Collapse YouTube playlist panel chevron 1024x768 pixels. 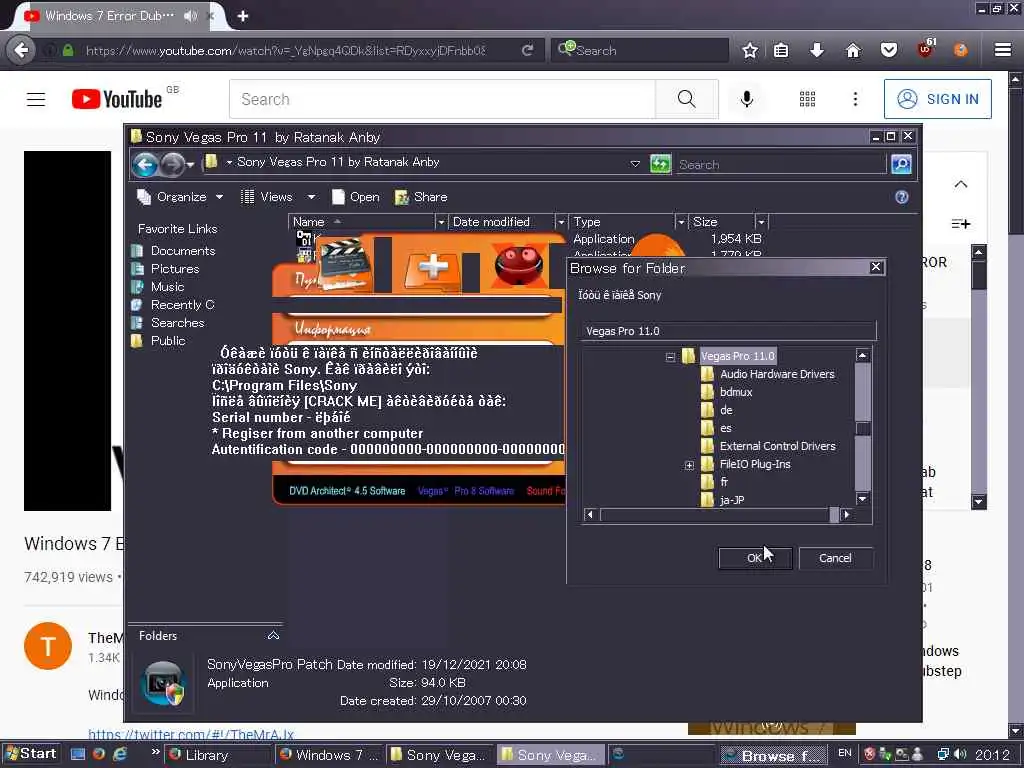click(x=961, y=184)
